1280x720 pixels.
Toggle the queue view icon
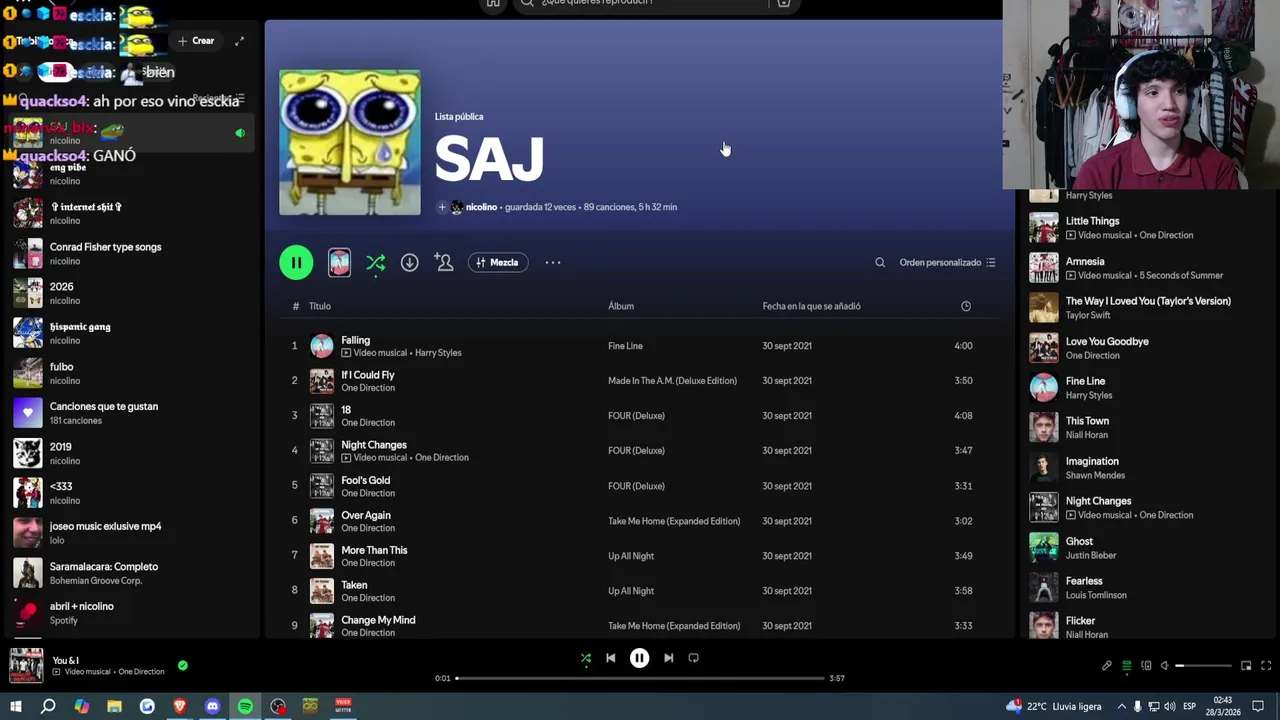click(1126, 666)
